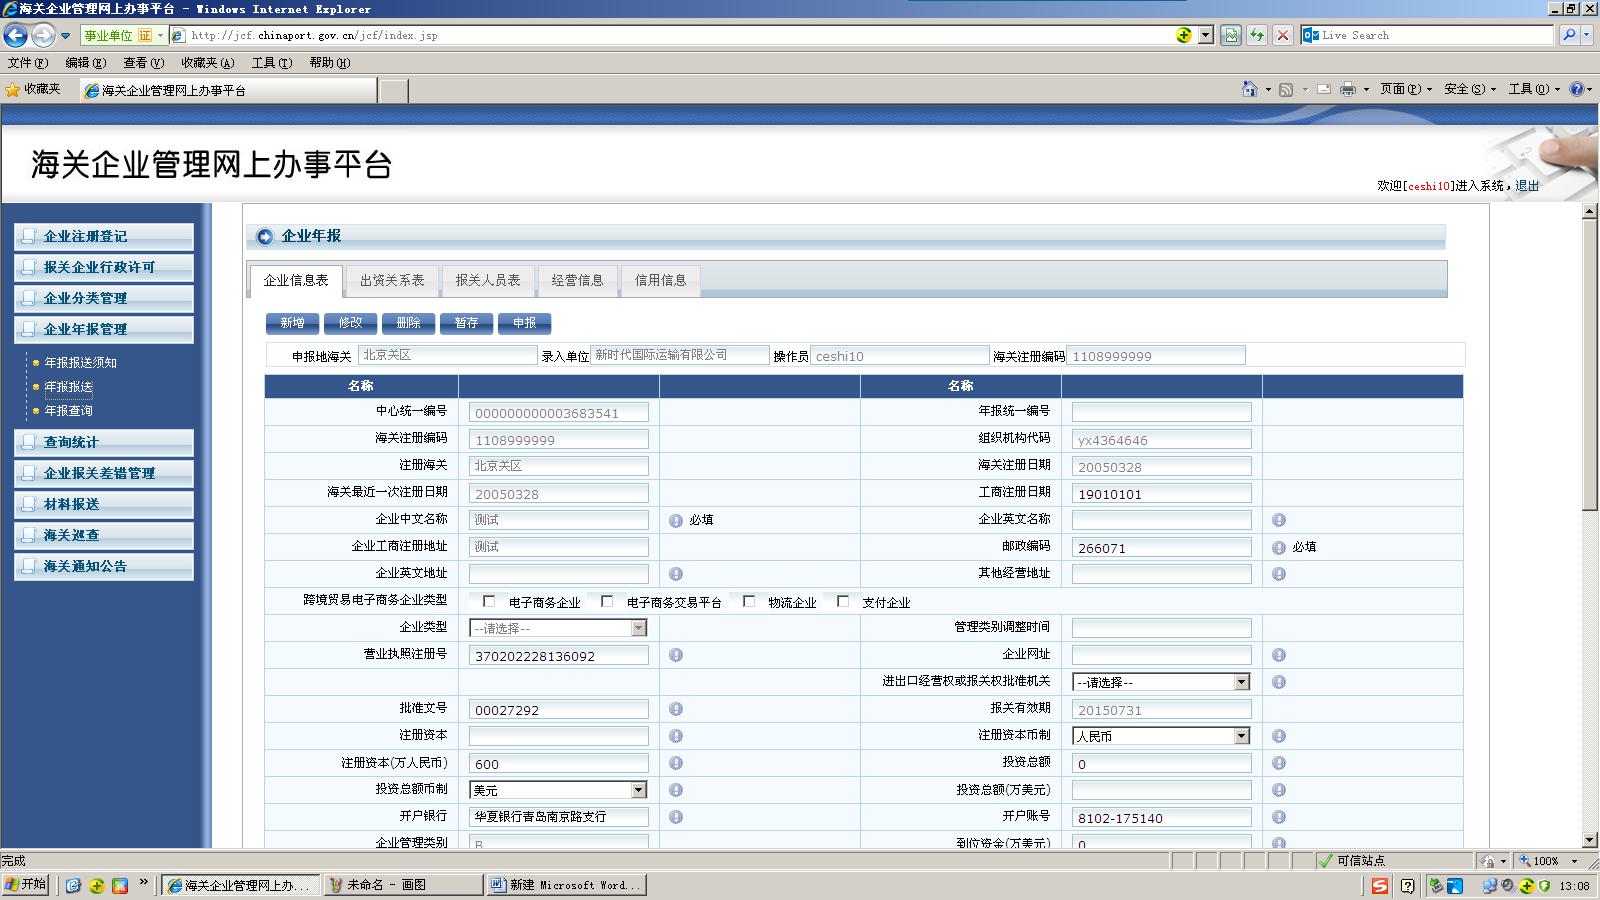Image resolution: width=1600 pixels, height=900 pixels.
Task: Check the 电子商务企业 checkbox
Action: [x=489, y=601]
